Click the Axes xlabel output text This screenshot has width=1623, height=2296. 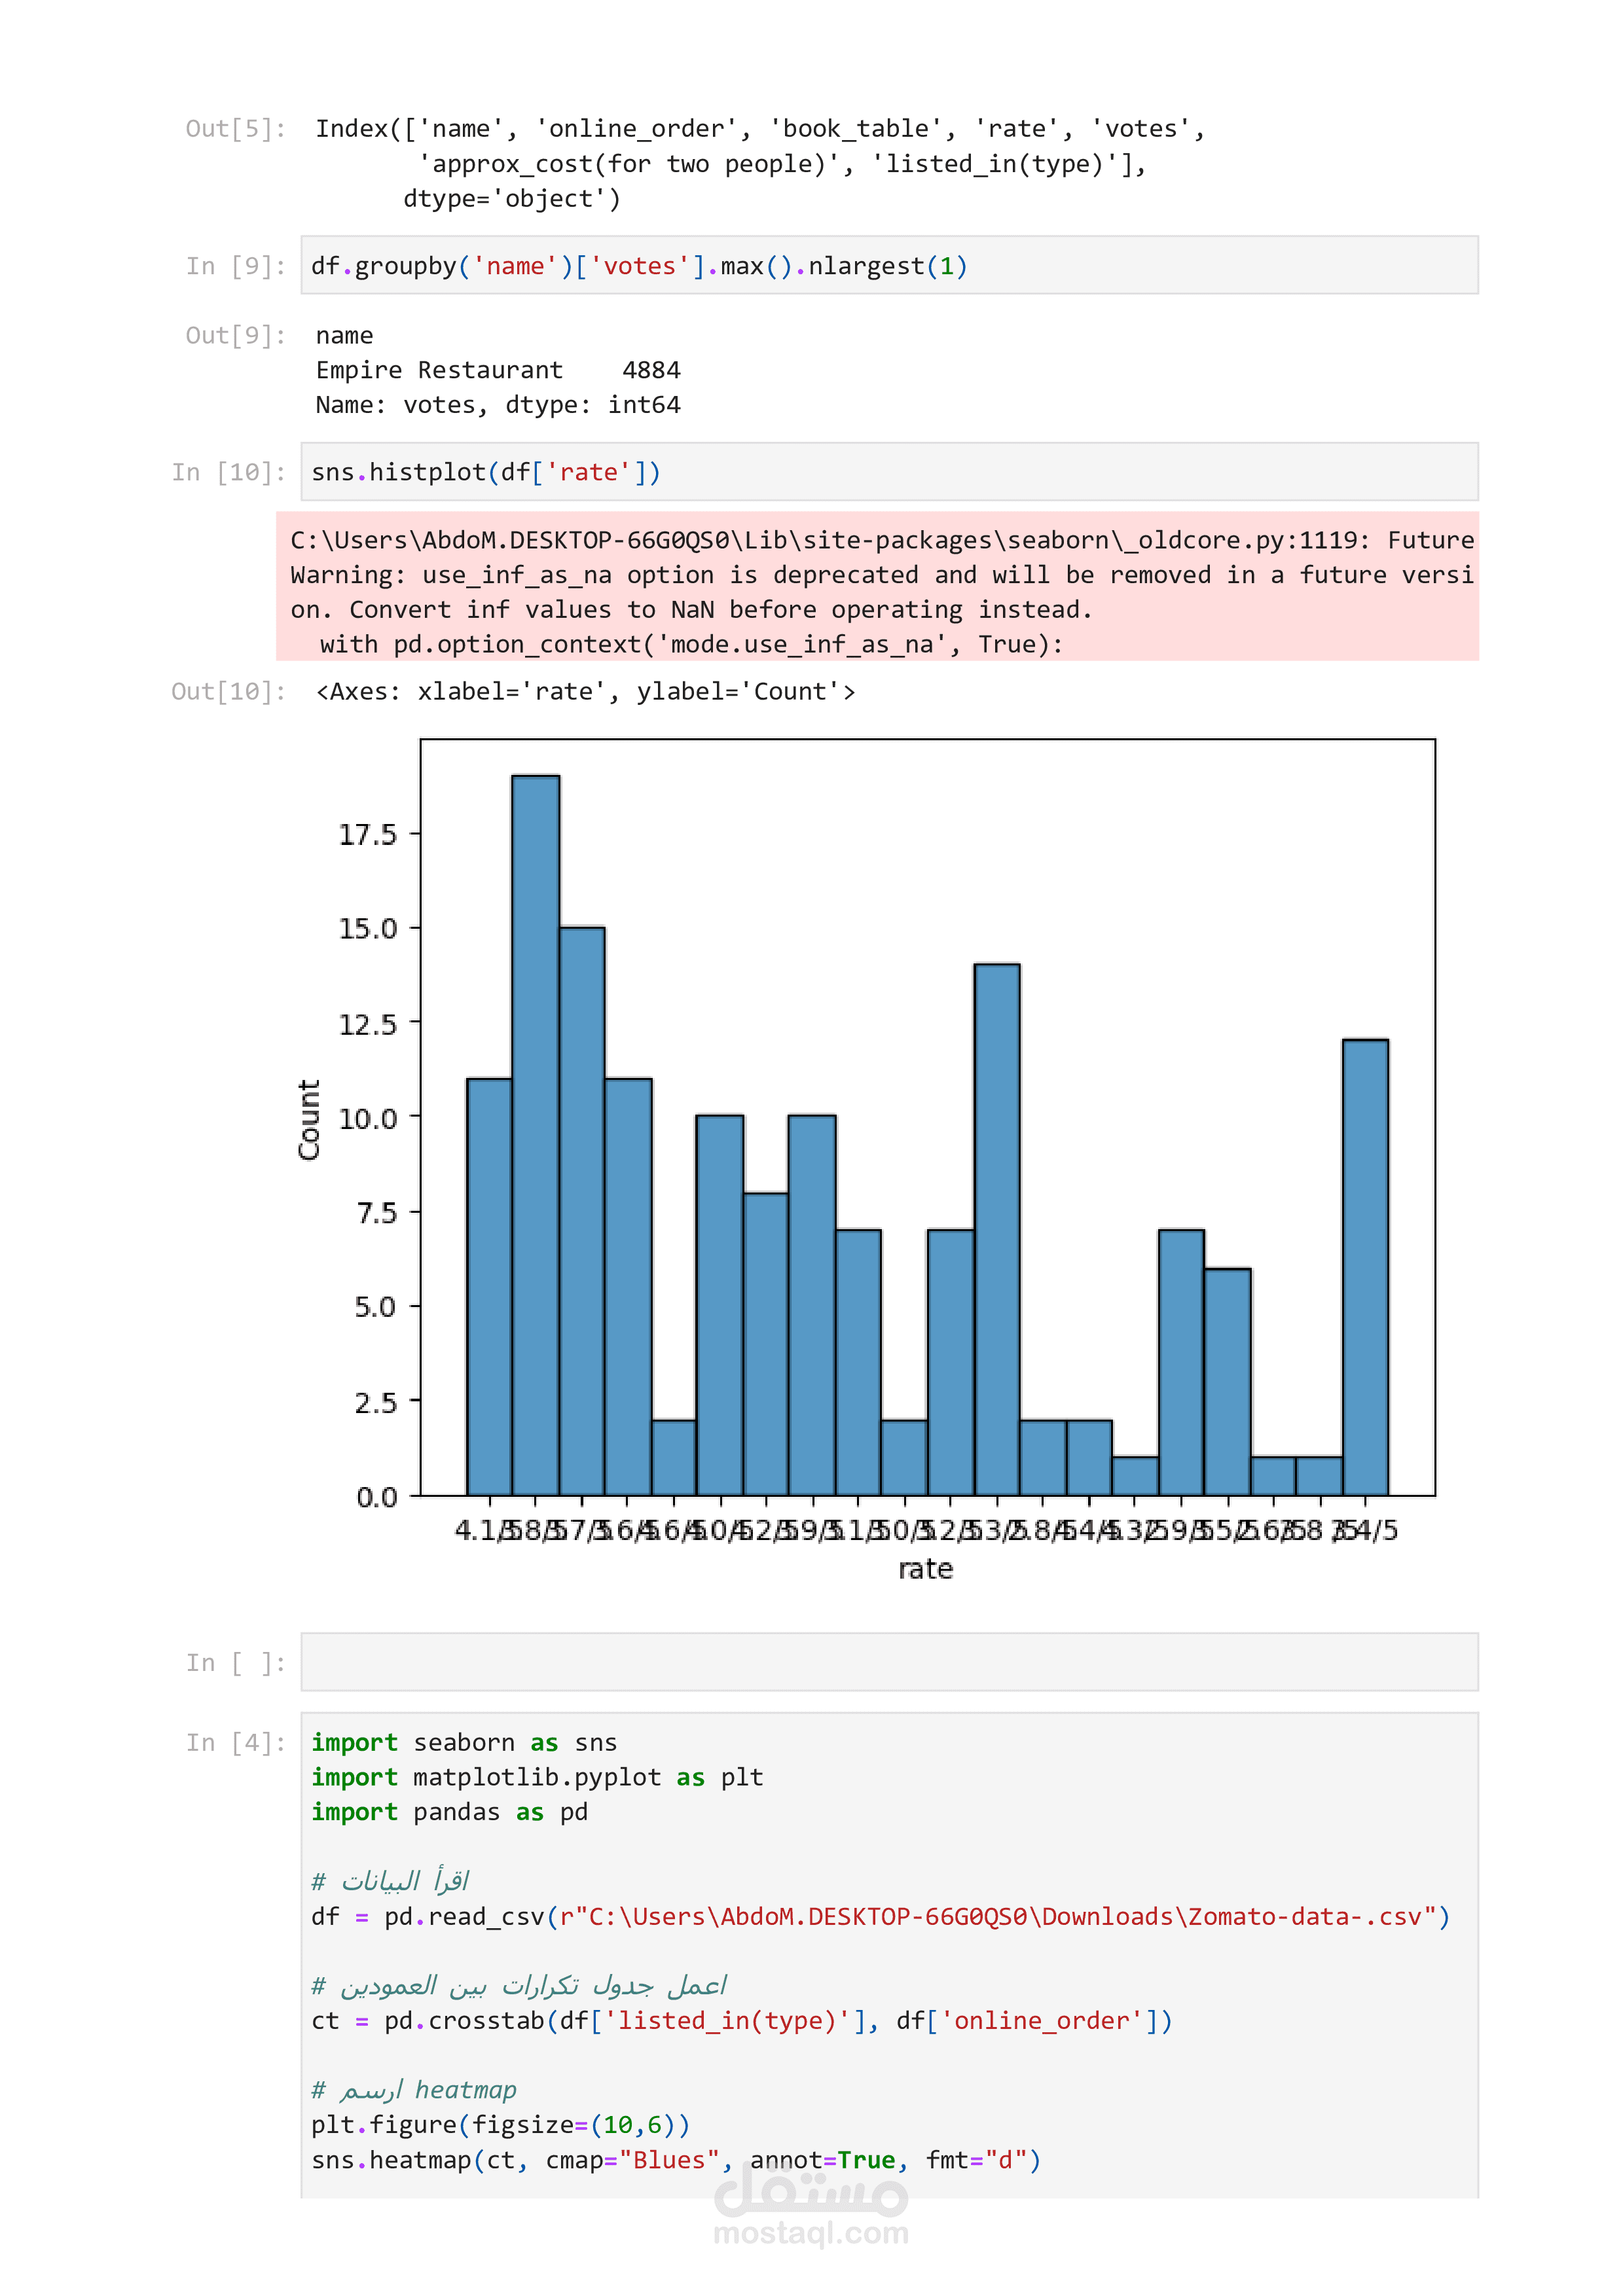585,691
